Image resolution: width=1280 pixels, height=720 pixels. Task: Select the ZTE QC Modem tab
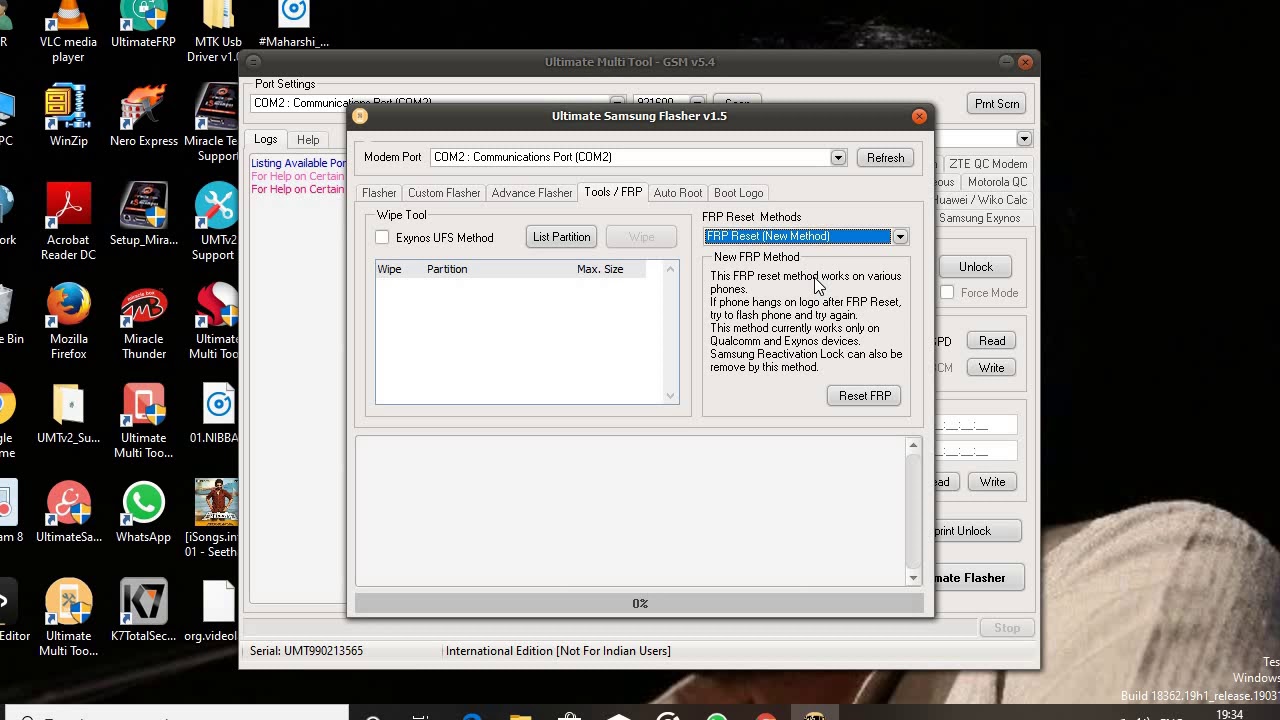click(988, 164)
